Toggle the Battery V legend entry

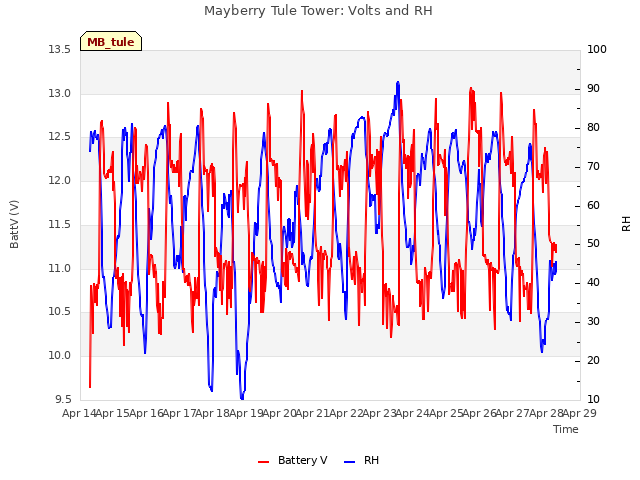(293, 460)
